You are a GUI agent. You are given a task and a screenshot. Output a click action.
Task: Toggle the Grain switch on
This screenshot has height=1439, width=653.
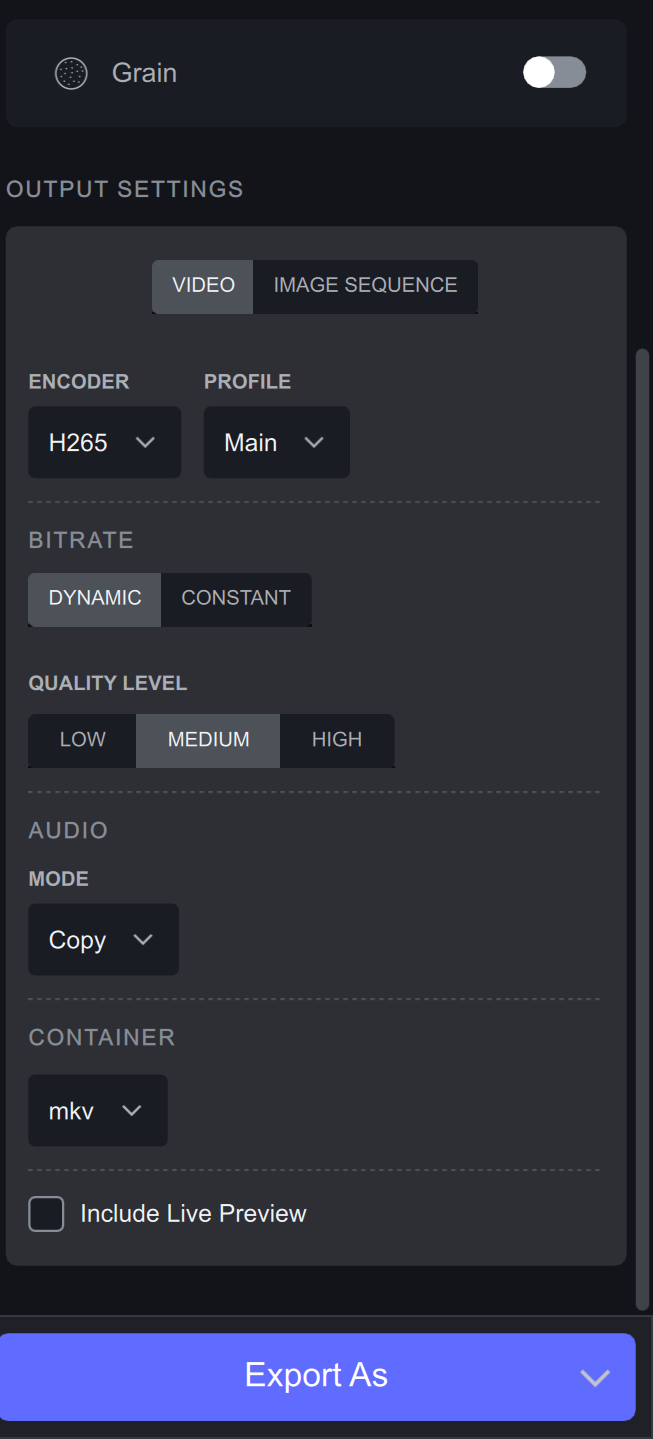tap(554, 72)
